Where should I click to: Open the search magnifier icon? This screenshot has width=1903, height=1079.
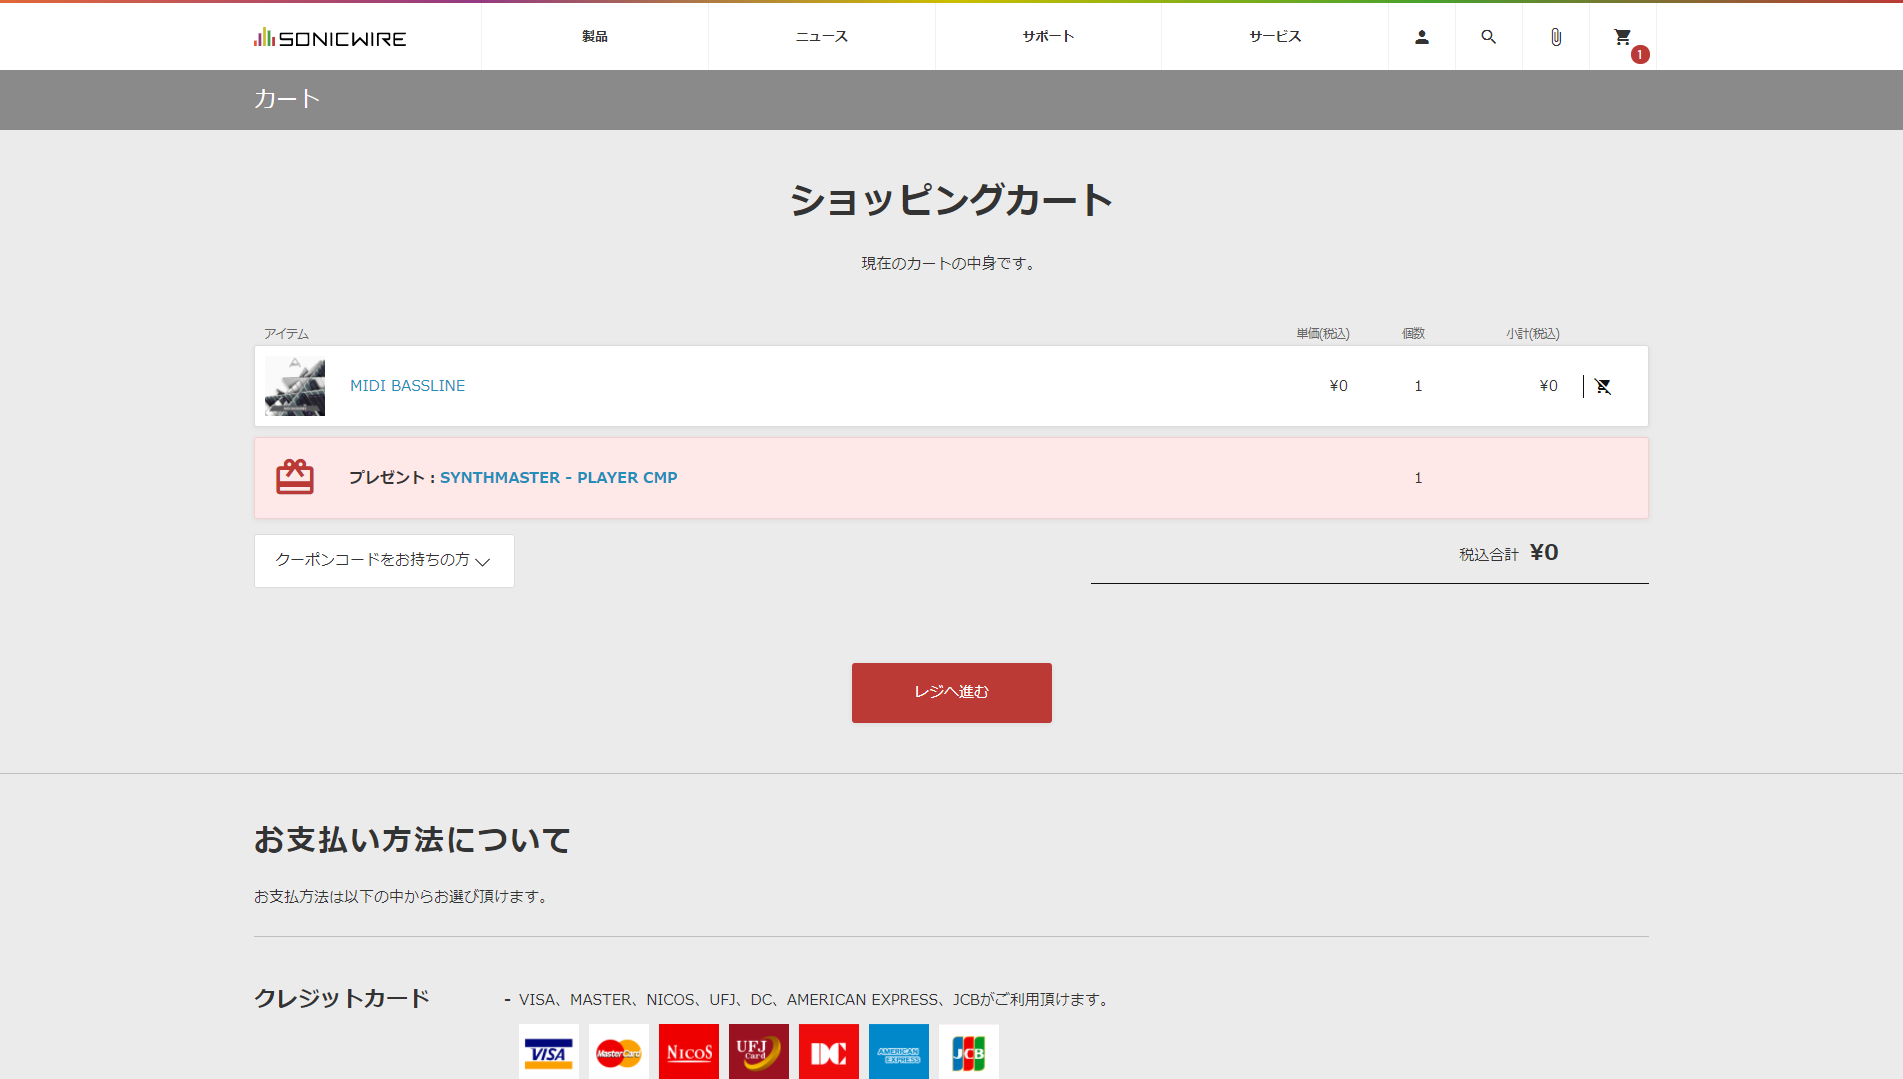point(1488,37)
